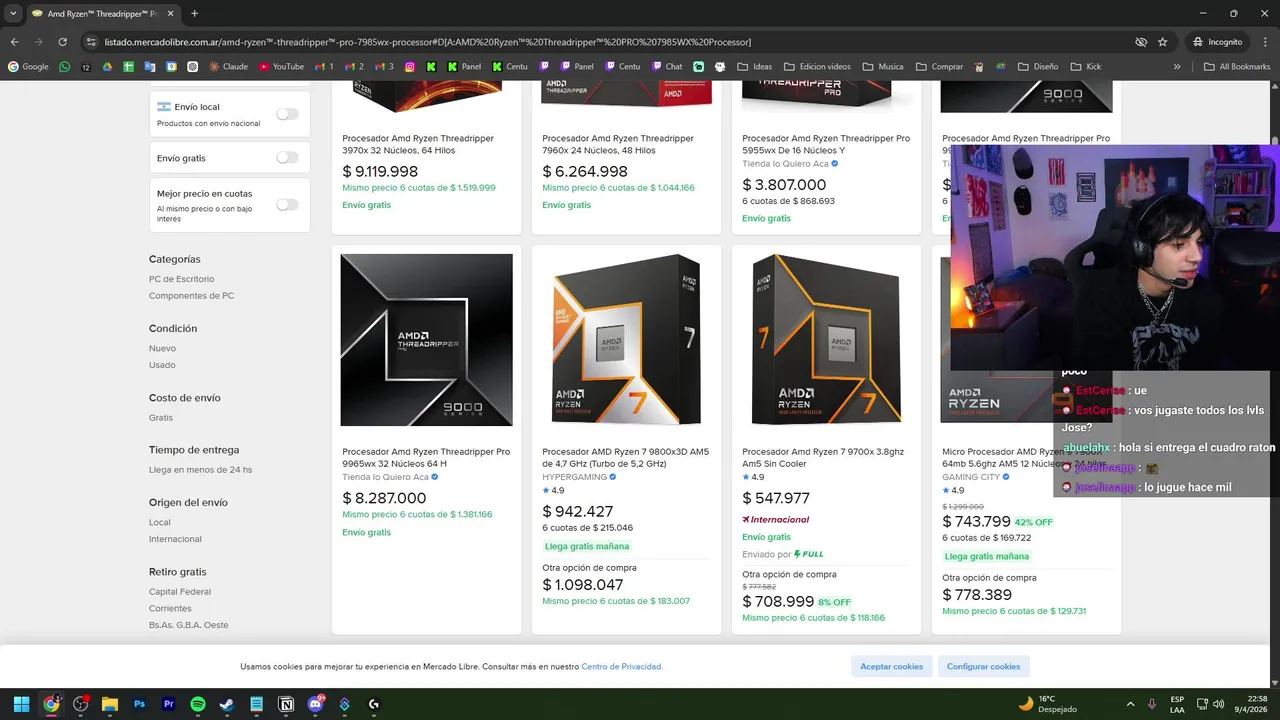The height and width of the screenshot is (720, 1280).
Task: Open Premiere Pro from the taskbar
Action: pyautogui.click(x=169, y=704)
